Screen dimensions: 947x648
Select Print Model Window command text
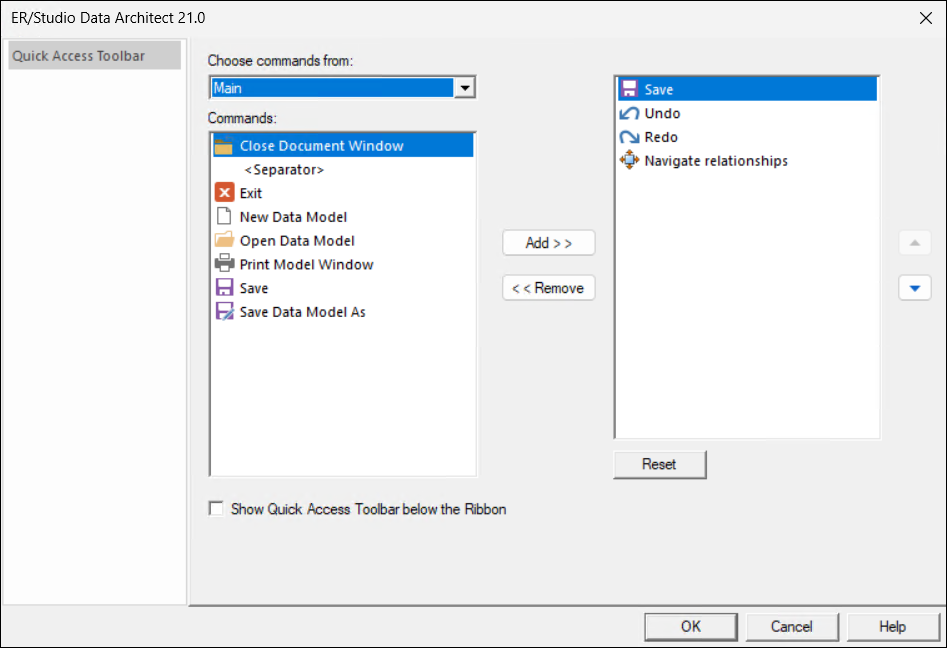pos(306,264)
